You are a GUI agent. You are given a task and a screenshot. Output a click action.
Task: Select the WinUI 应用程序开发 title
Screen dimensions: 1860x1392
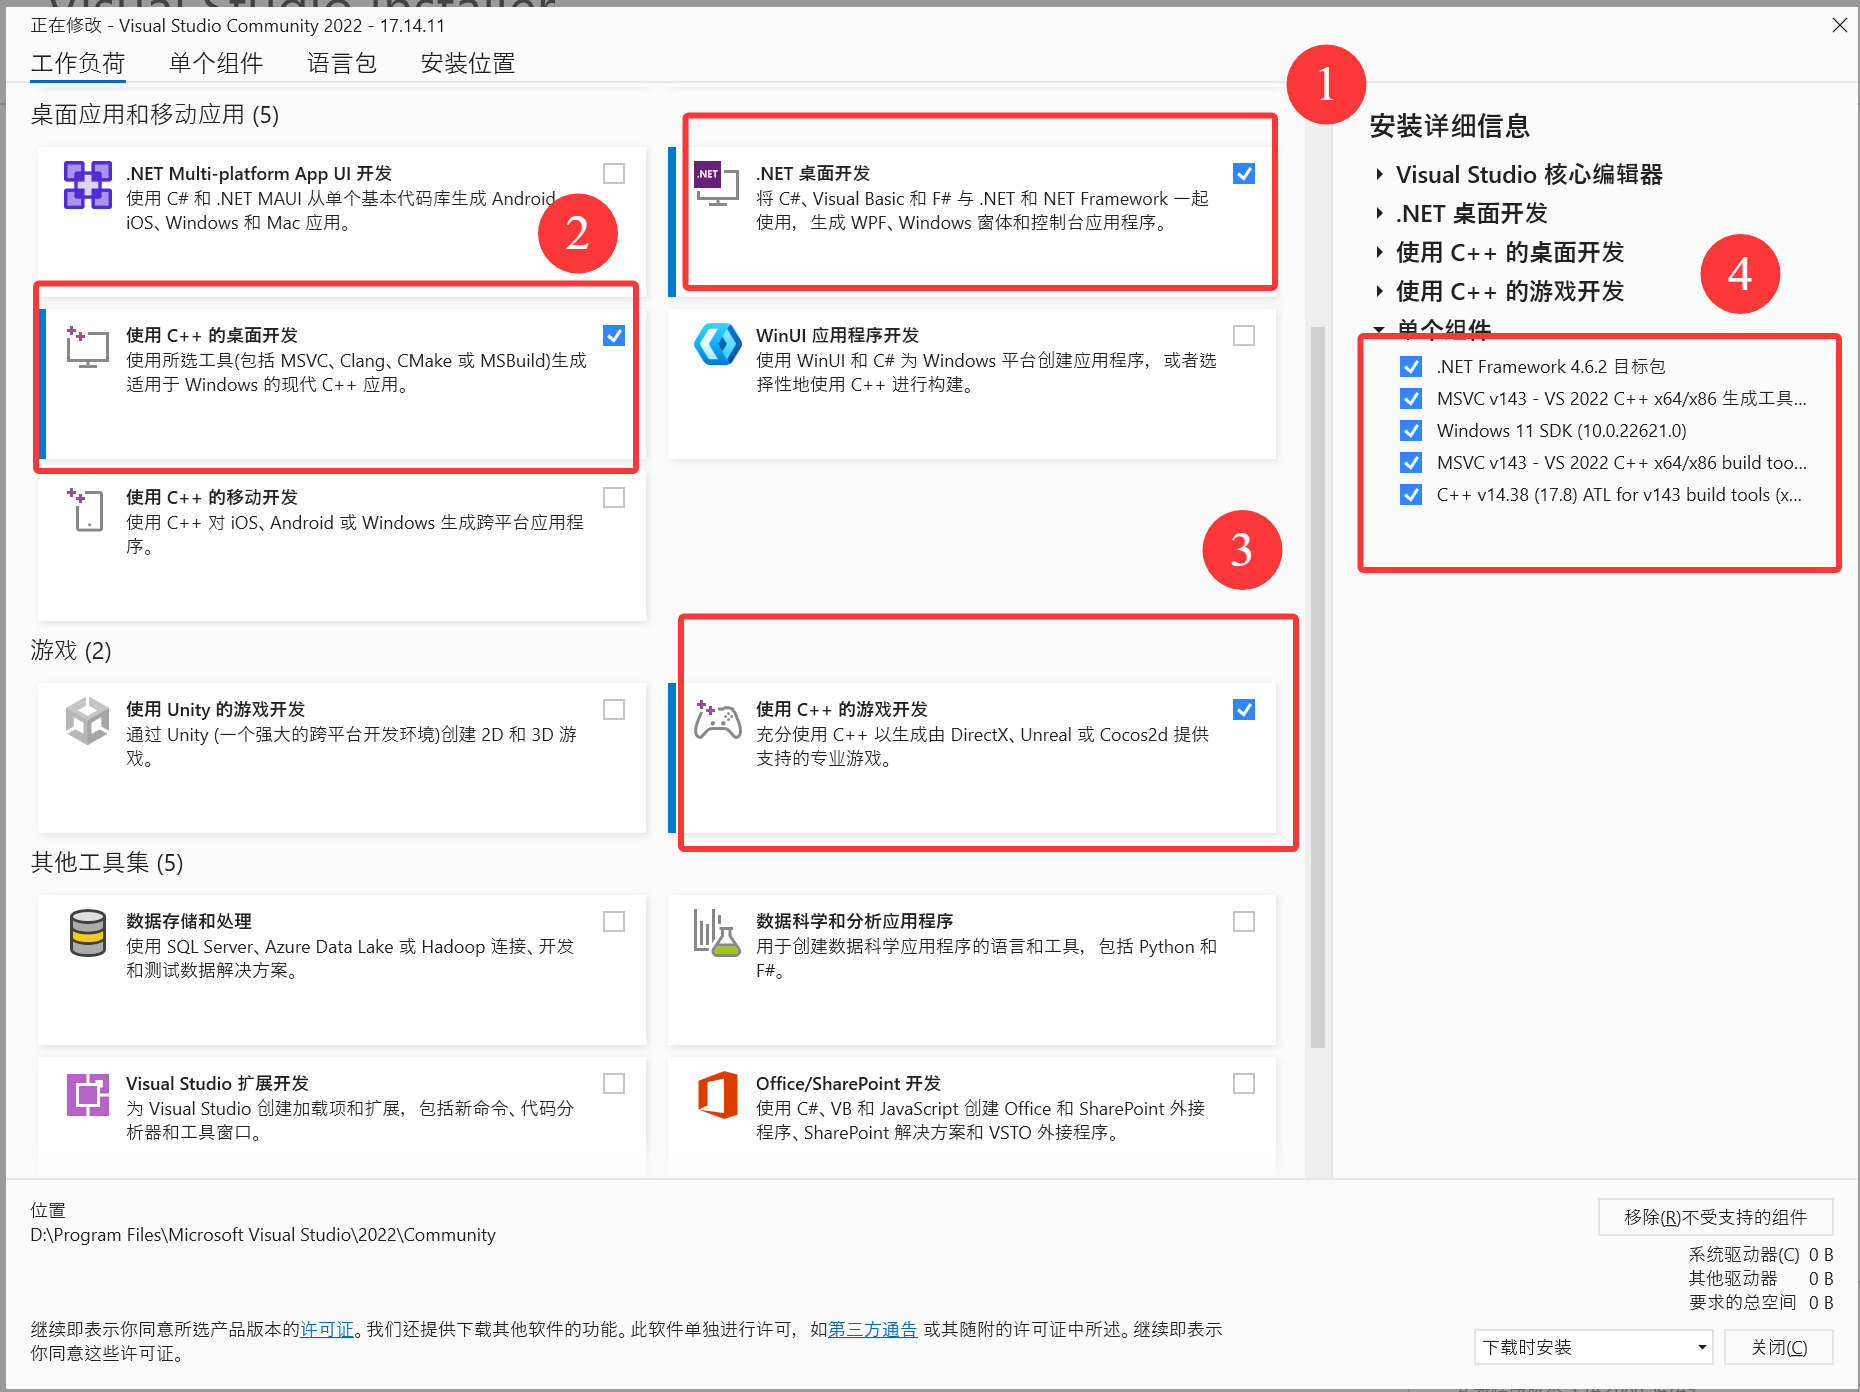[x=837, y=335]
